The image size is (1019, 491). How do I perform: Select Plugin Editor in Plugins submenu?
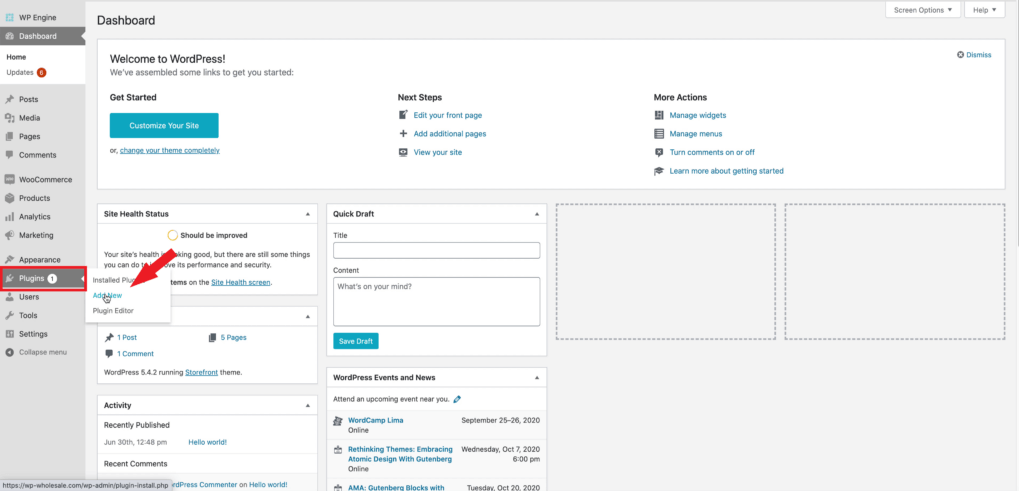pos(113,311)
